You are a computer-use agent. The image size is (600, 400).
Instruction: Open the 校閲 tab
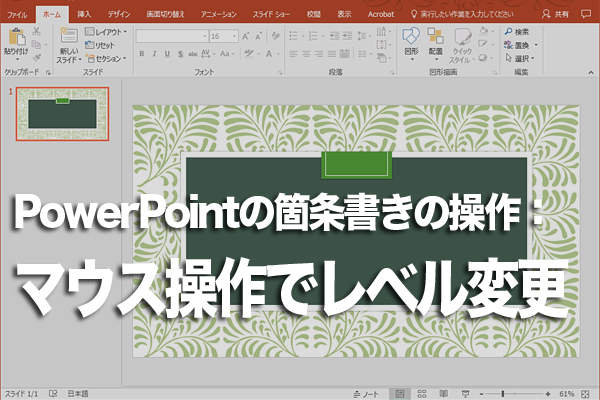313,15
